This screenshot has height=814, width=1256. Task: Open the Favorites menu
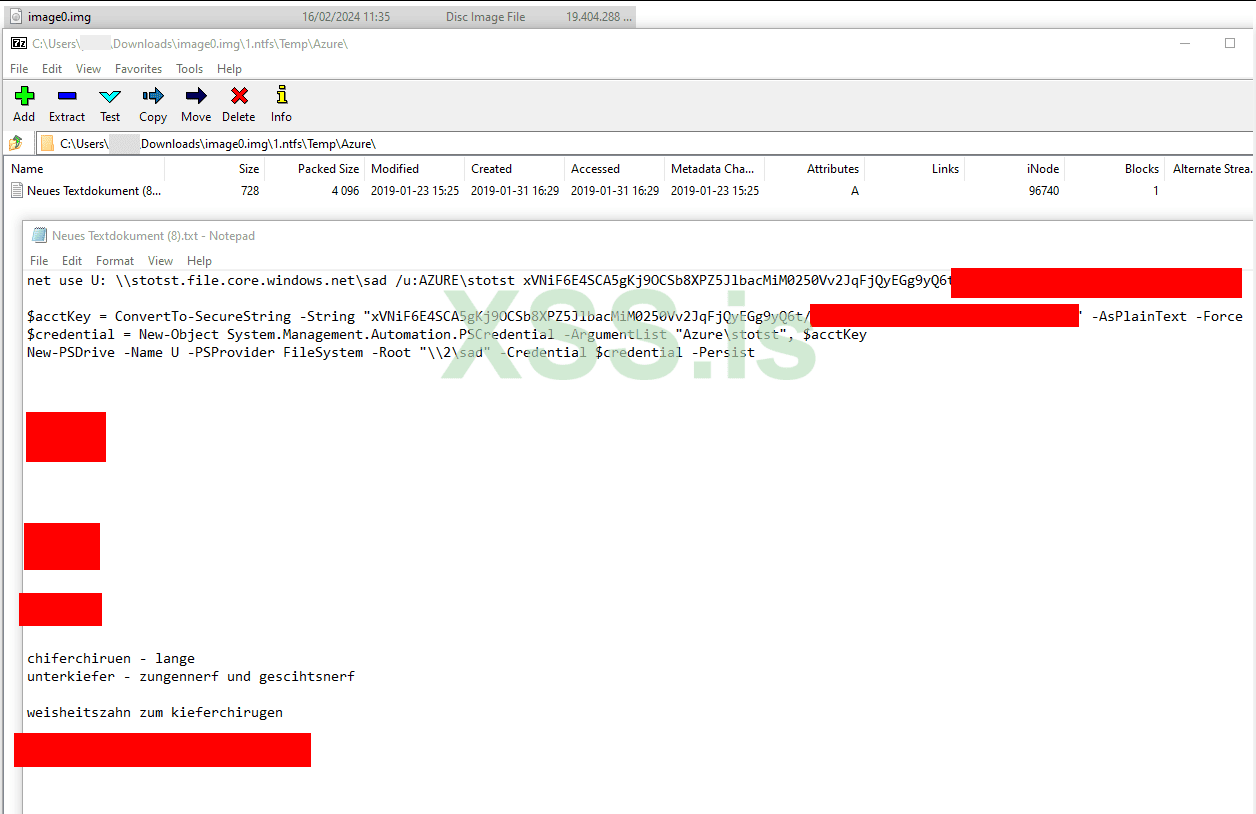click(138, 69)
